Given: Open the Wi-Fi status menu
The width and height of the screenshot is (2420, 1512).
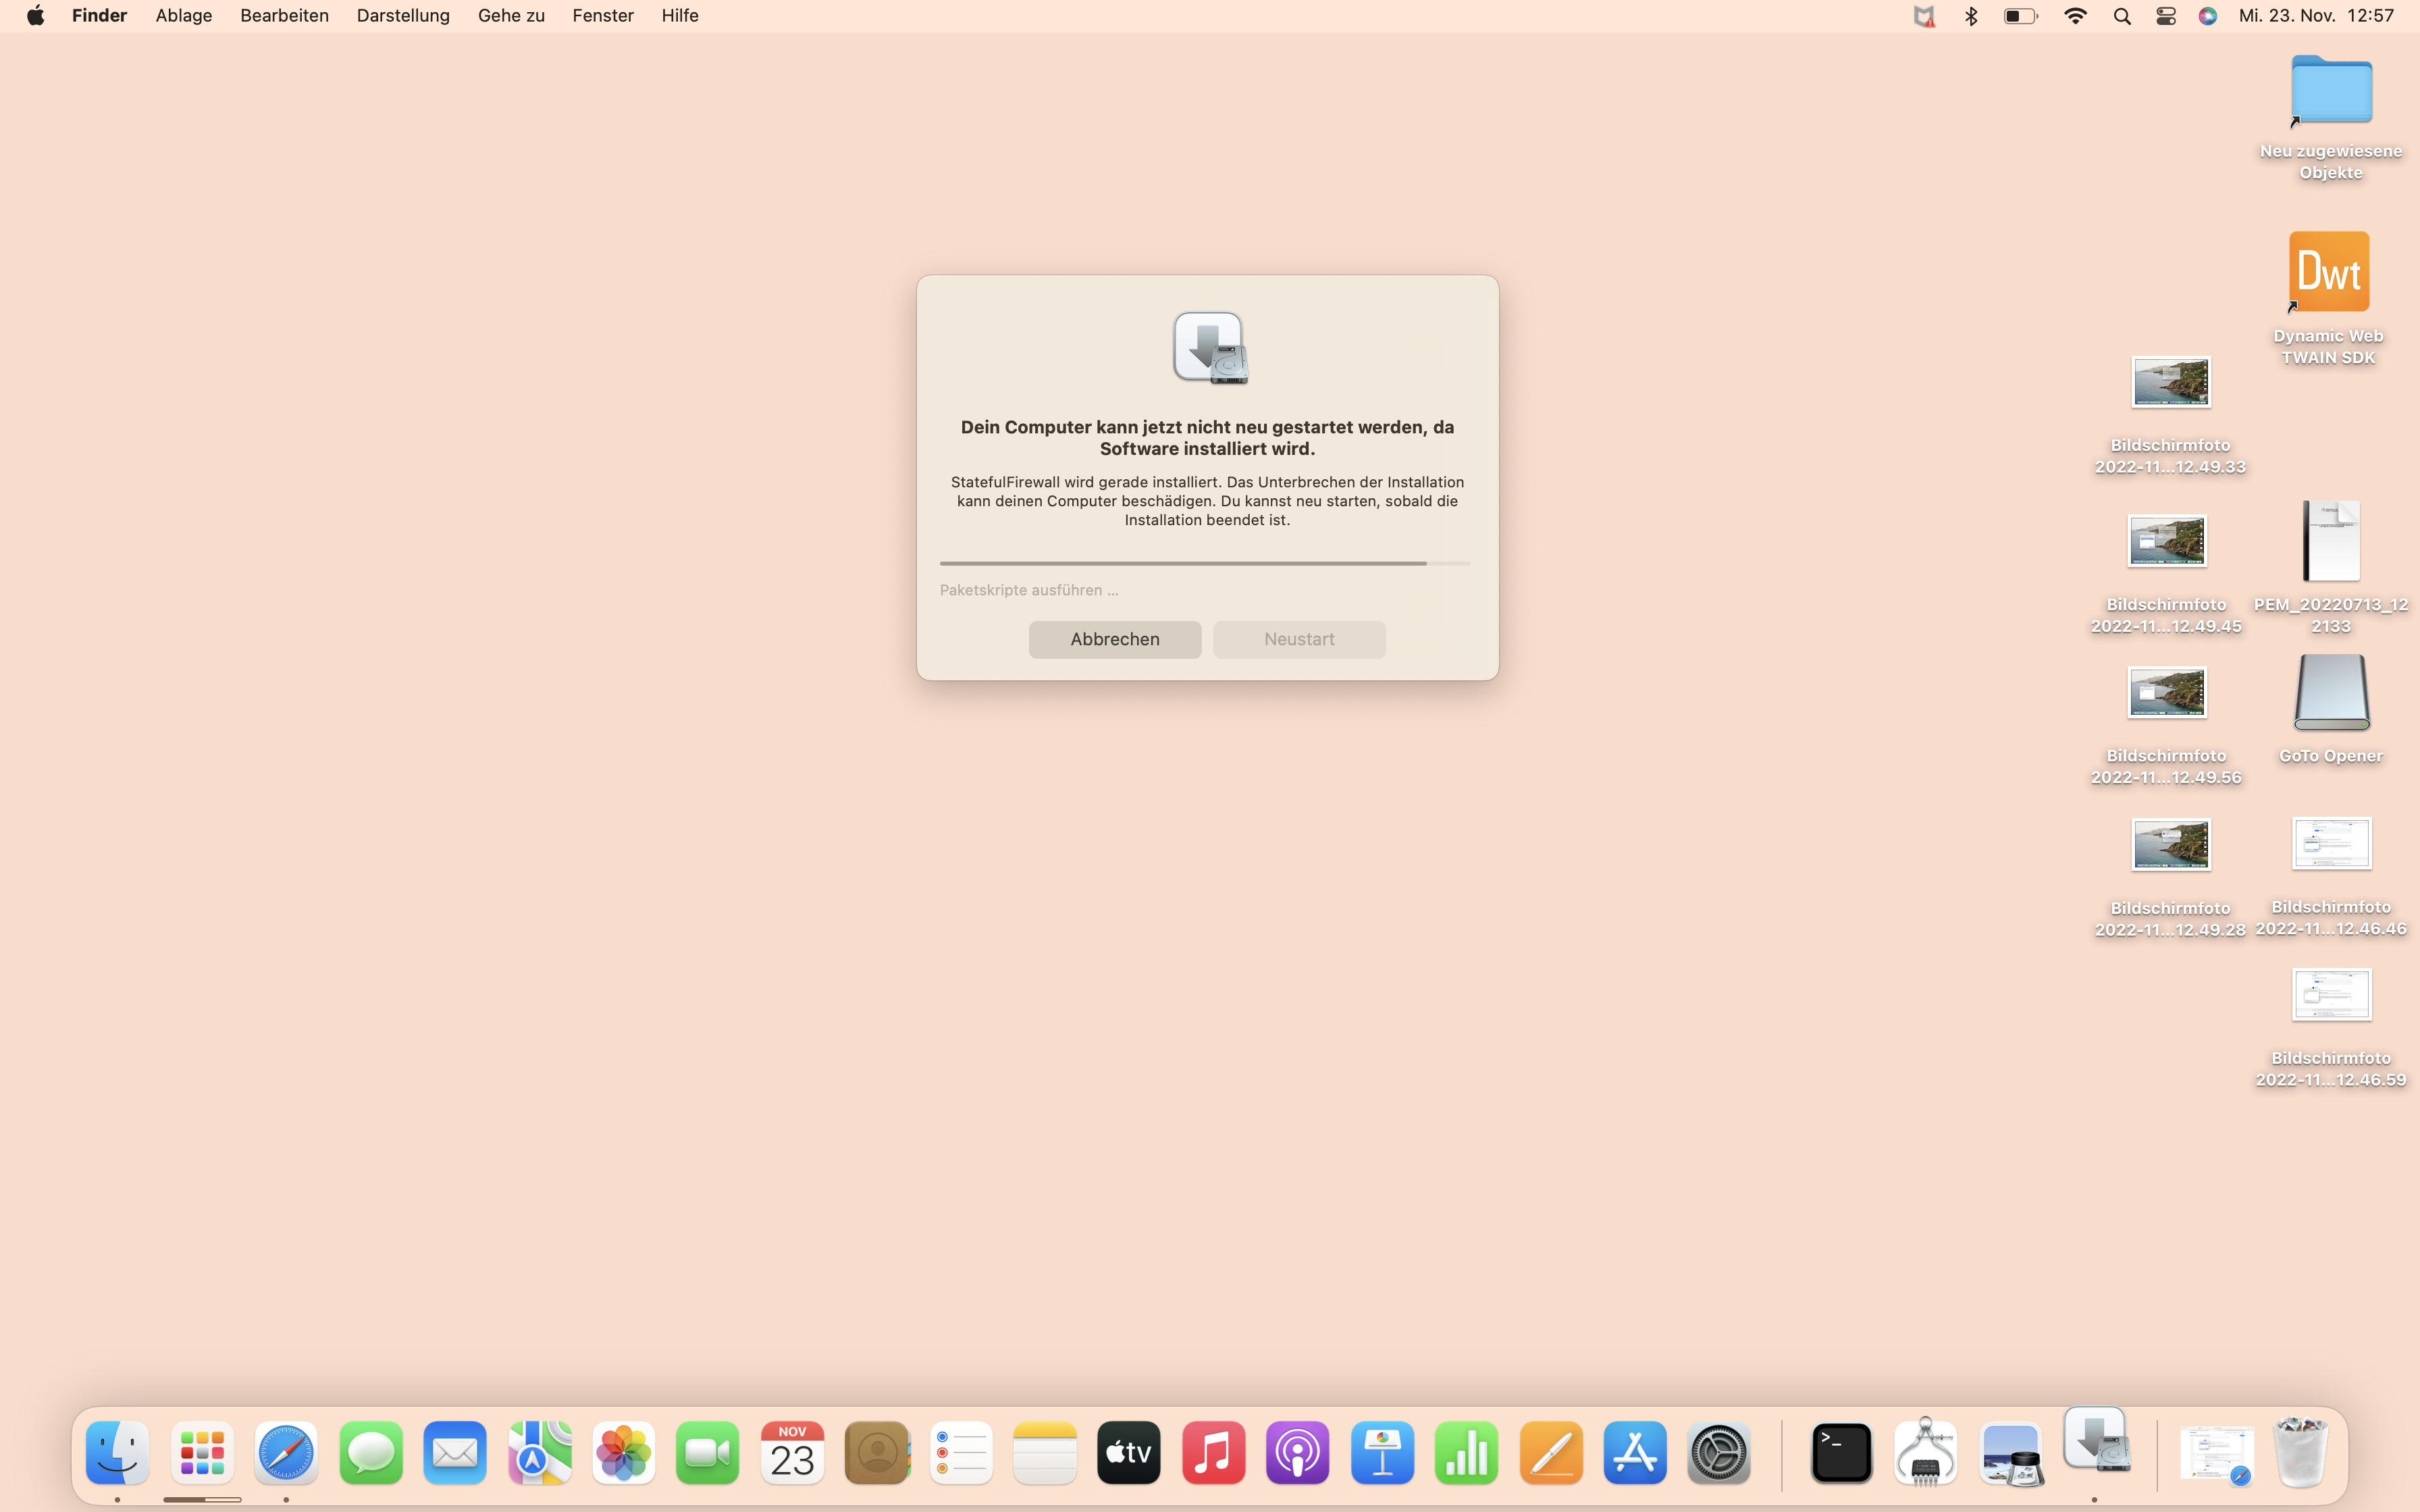Looking at the screenshot, I should (x=2075, y=16).
